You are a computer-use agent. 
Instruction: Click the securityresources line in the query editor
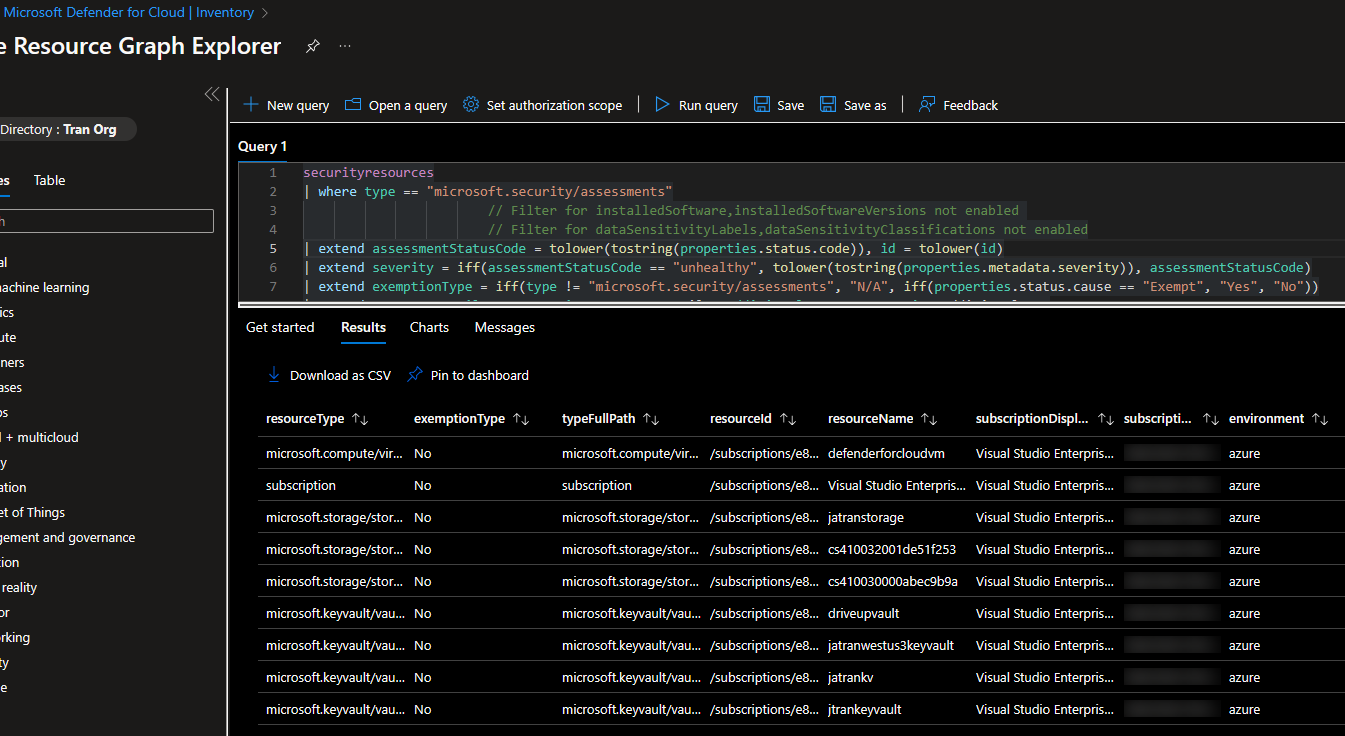pyautogui.click(x=368, y=173)
